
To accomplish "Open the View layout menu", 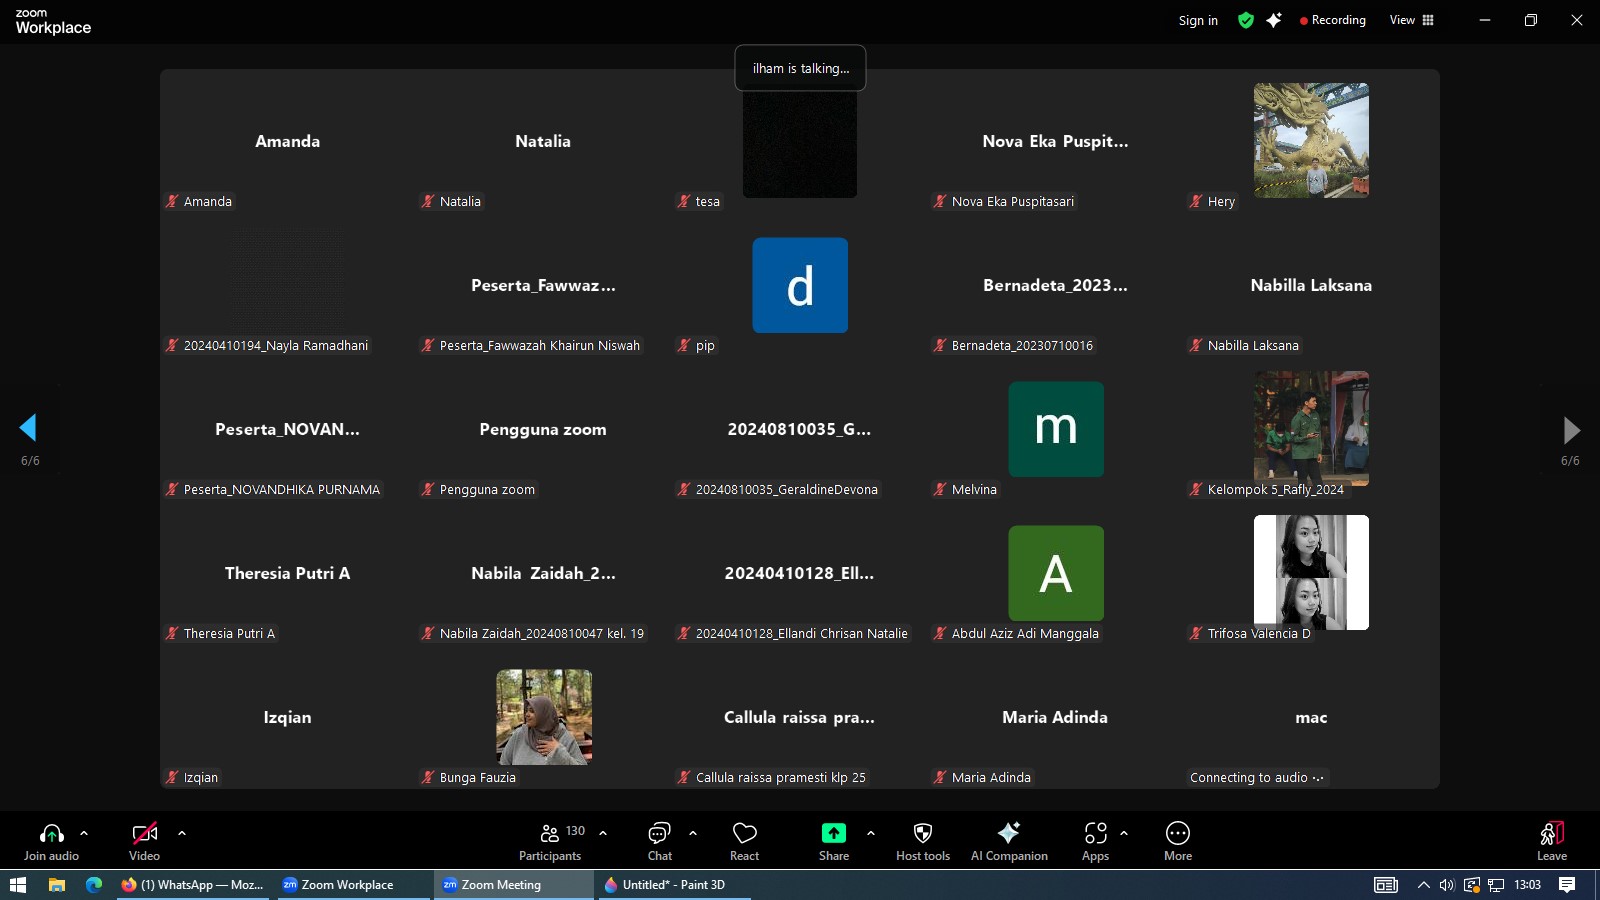I will tap(1411, 20).
